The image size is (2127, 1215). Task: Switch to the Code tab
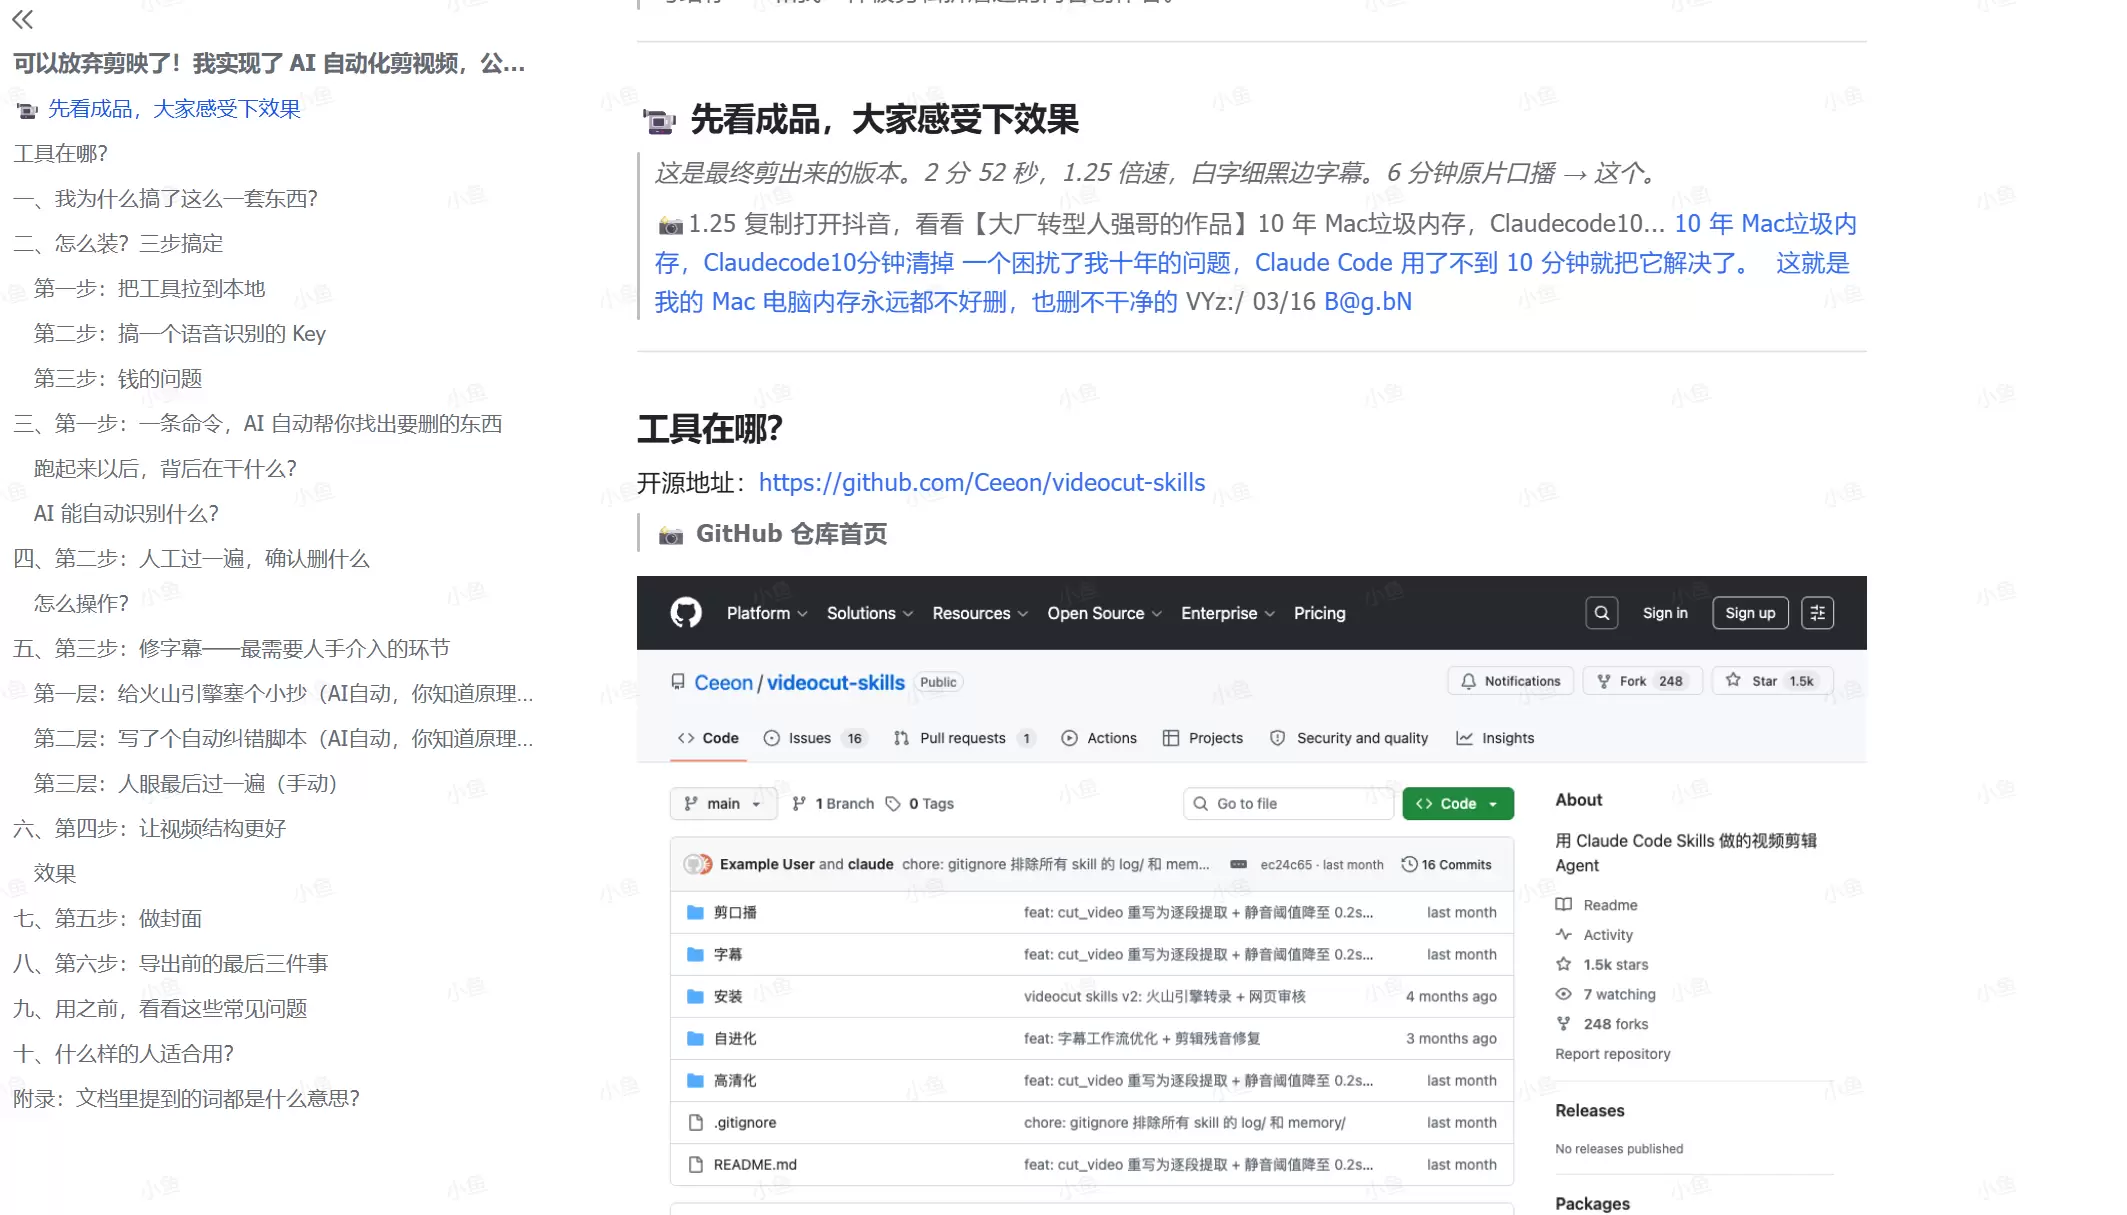click(x=708, y=738)
